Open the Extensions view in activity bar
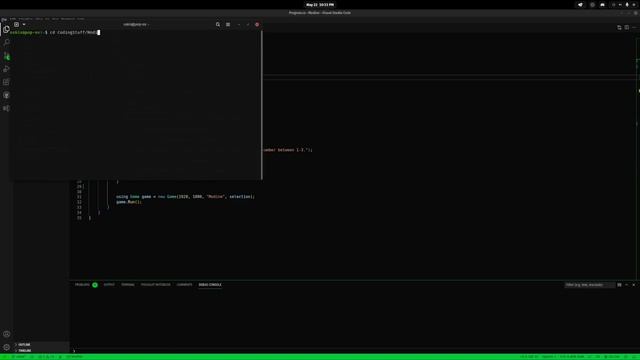The height and width of the screenshot is (360, 640). click(x=6, y=82)
